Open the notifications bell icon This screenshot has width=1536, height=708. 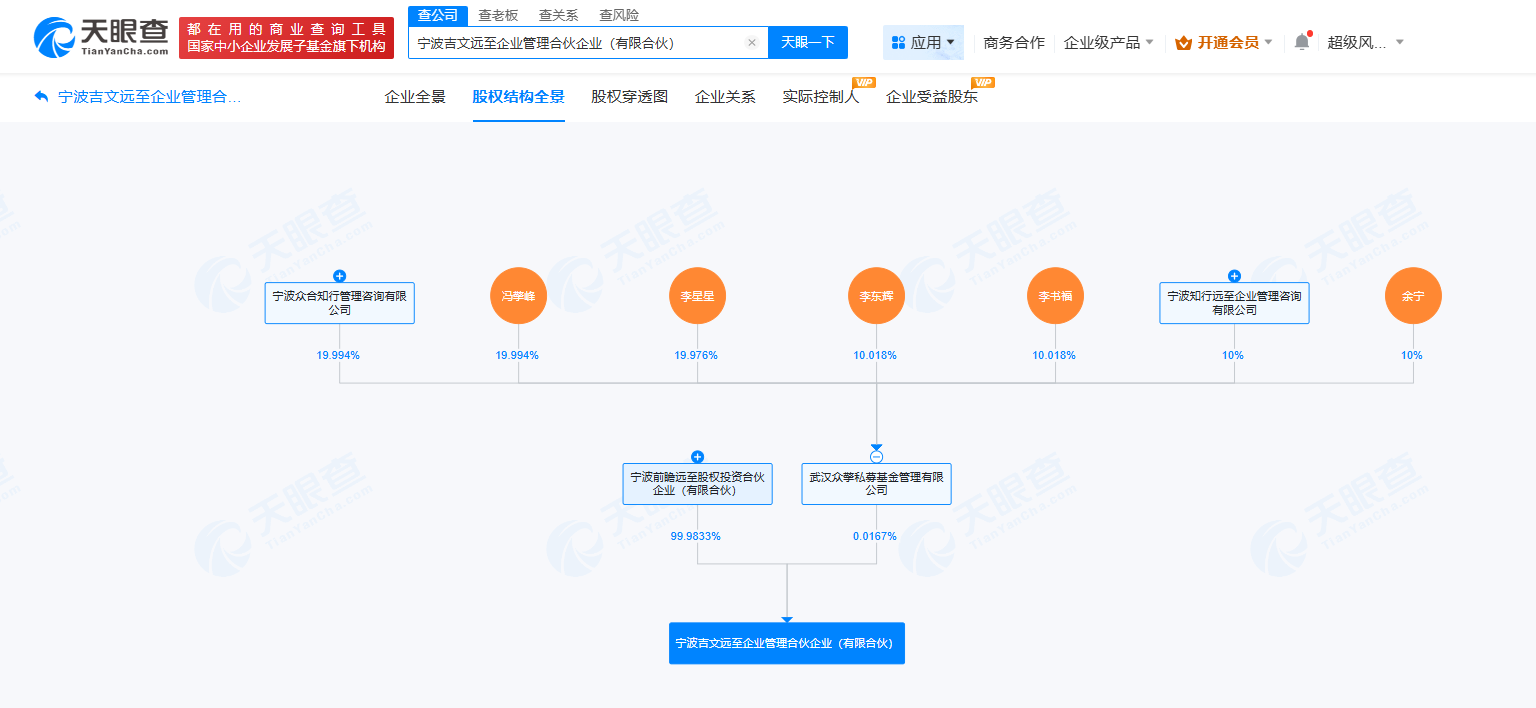click(x=1300, y=40)
